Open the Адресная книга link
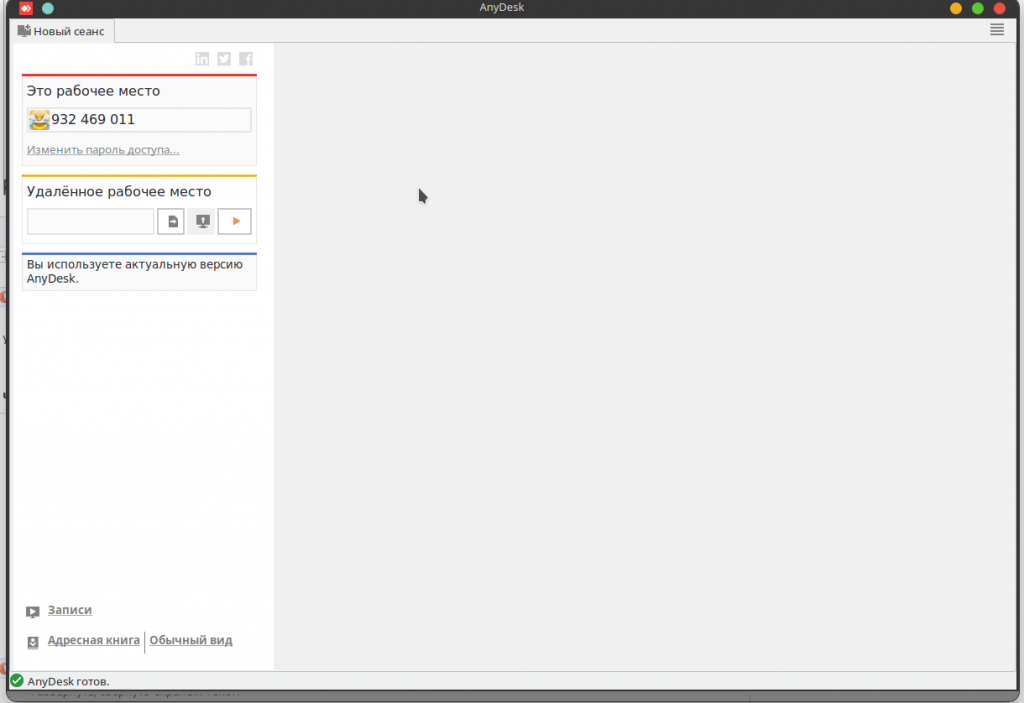The image size is (1024, 703). 93,640
